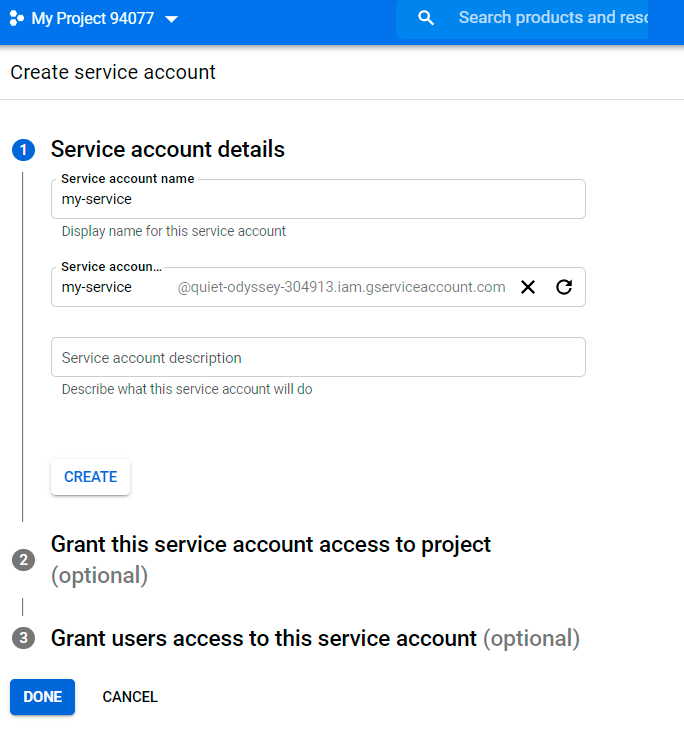
Task: Focus the Search products and resources box
Action: pos(552,18)
